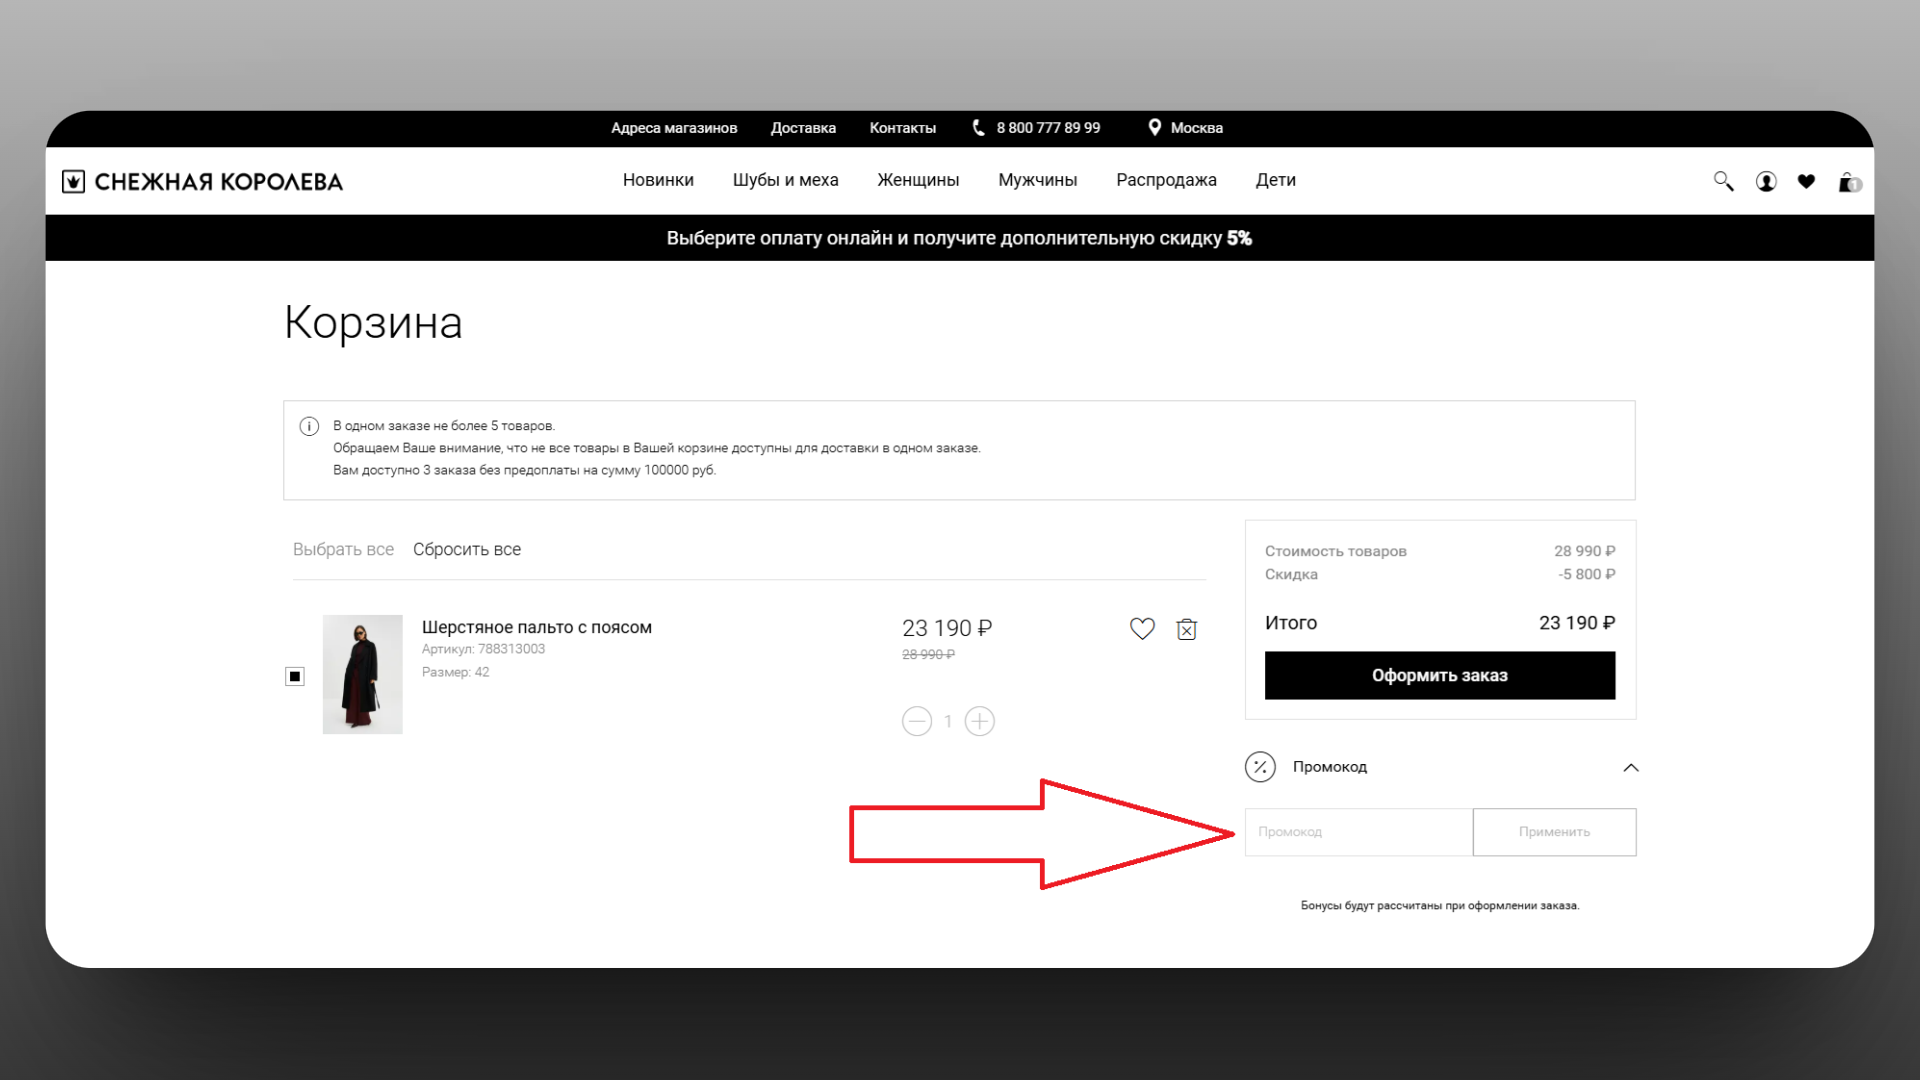Click the price 23 190 ₽ of coat
1920x1080 pixels.
(x=947, y=628)
